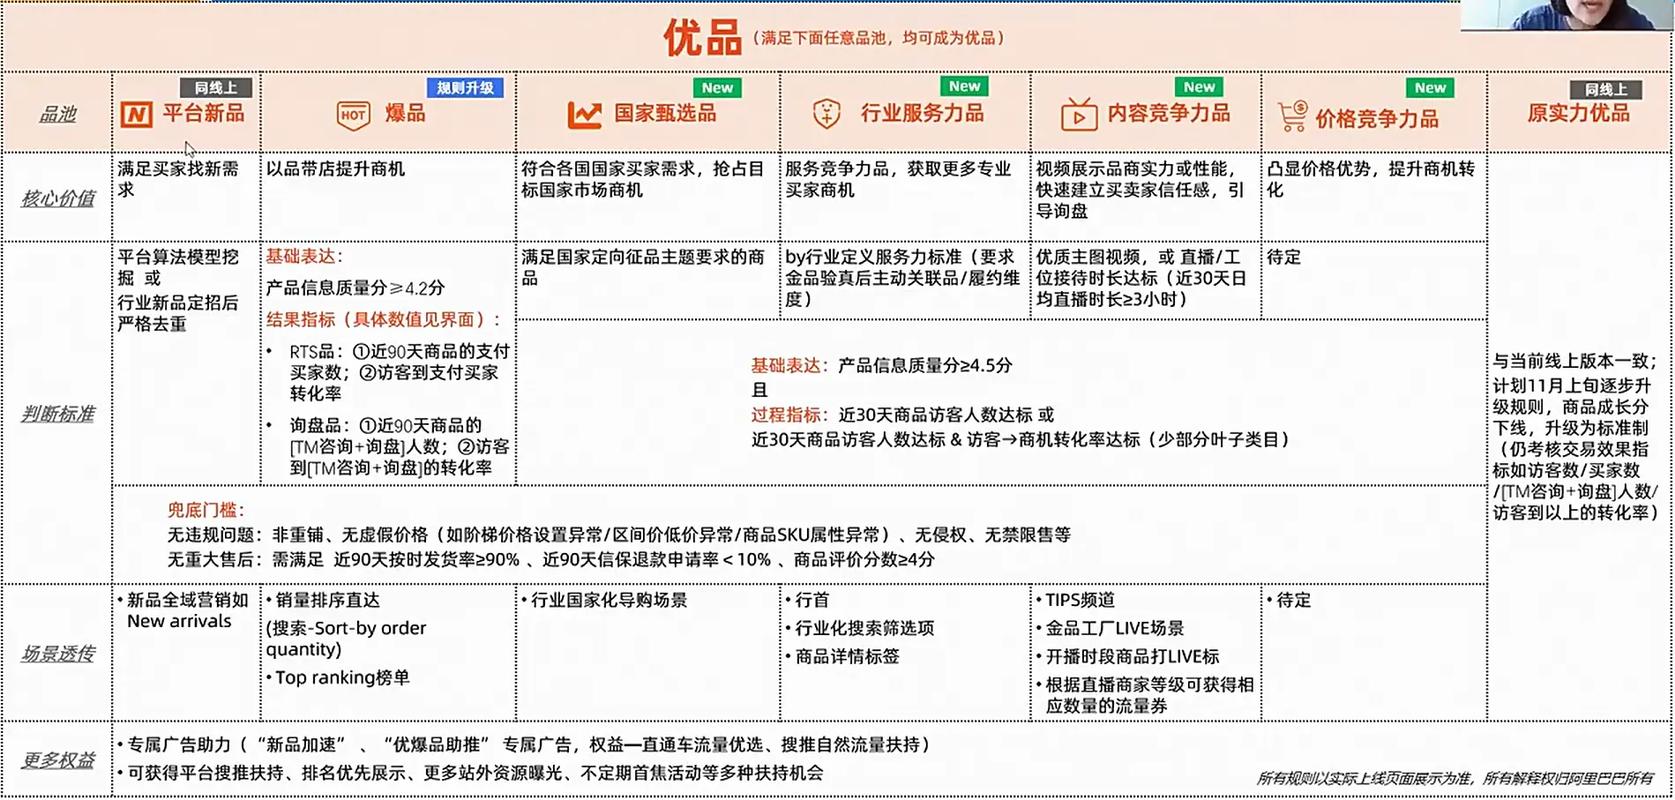Click the shield icon beside 行业服务力品
Viewport: 1675px width, 800px height.
826,114
